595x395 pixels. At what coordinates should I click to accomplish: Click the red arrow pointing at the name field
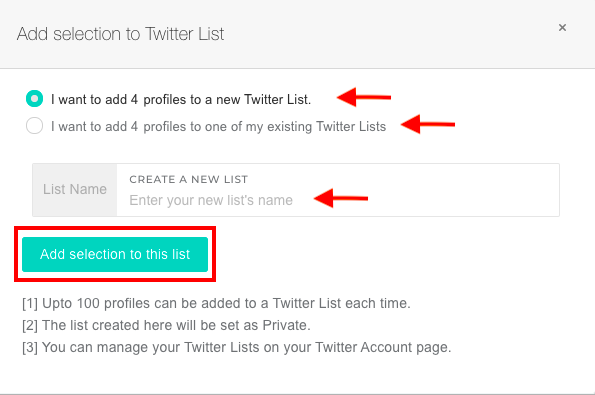click(341, 198)
